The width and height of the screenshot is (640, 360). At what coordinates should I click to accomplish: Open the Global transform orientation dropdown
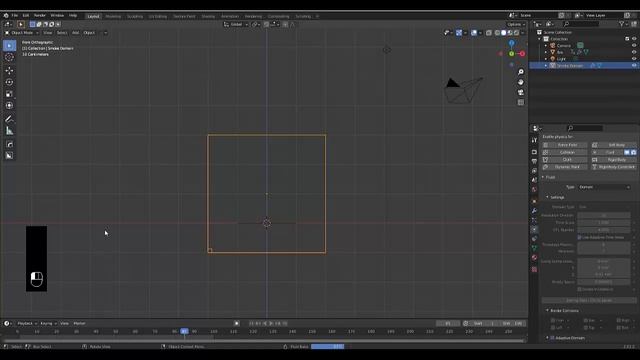(236, 24)
